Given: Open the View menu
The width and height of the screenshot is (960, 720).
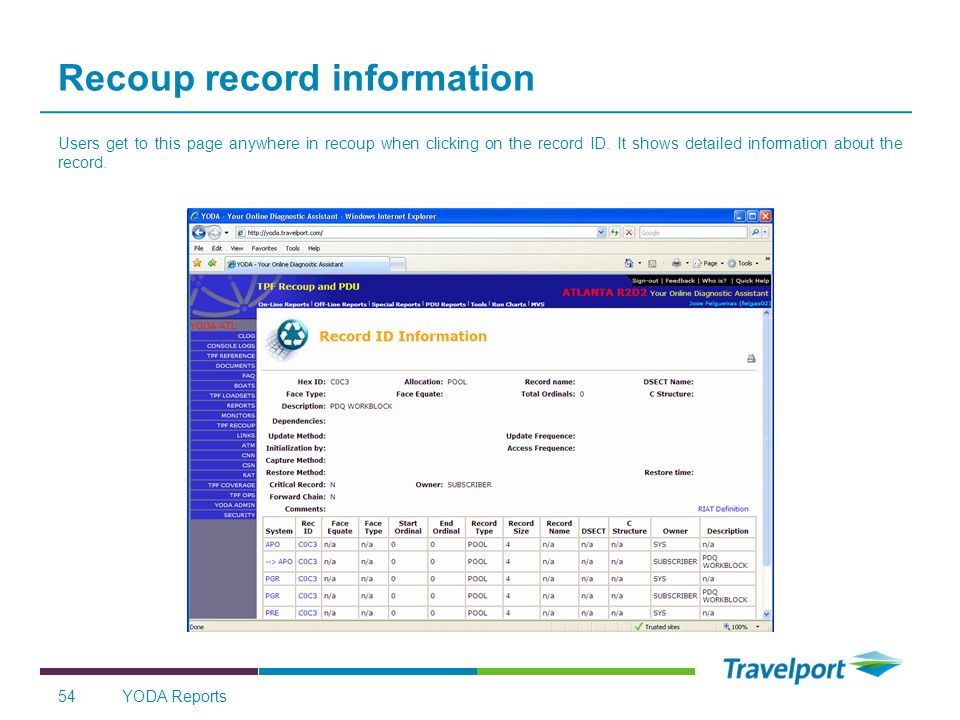Looking at the screenshot, I should (x=237, y=249).
